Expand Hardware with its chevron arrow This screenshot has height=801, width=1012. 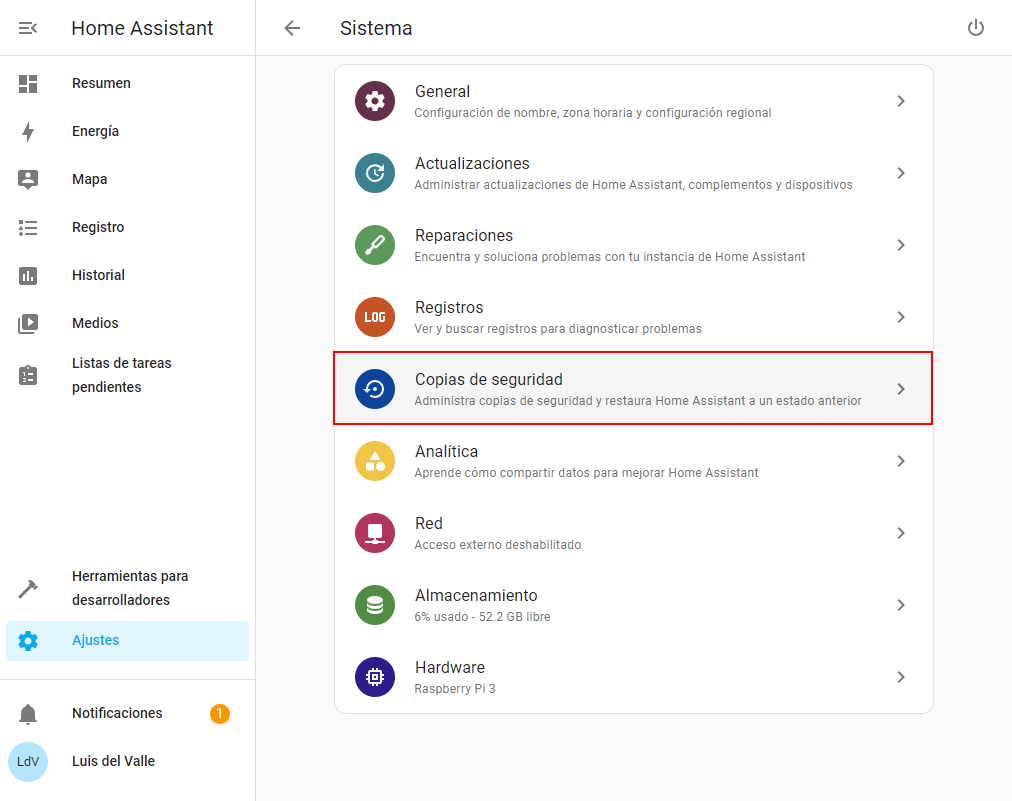[x=901, y=677]
